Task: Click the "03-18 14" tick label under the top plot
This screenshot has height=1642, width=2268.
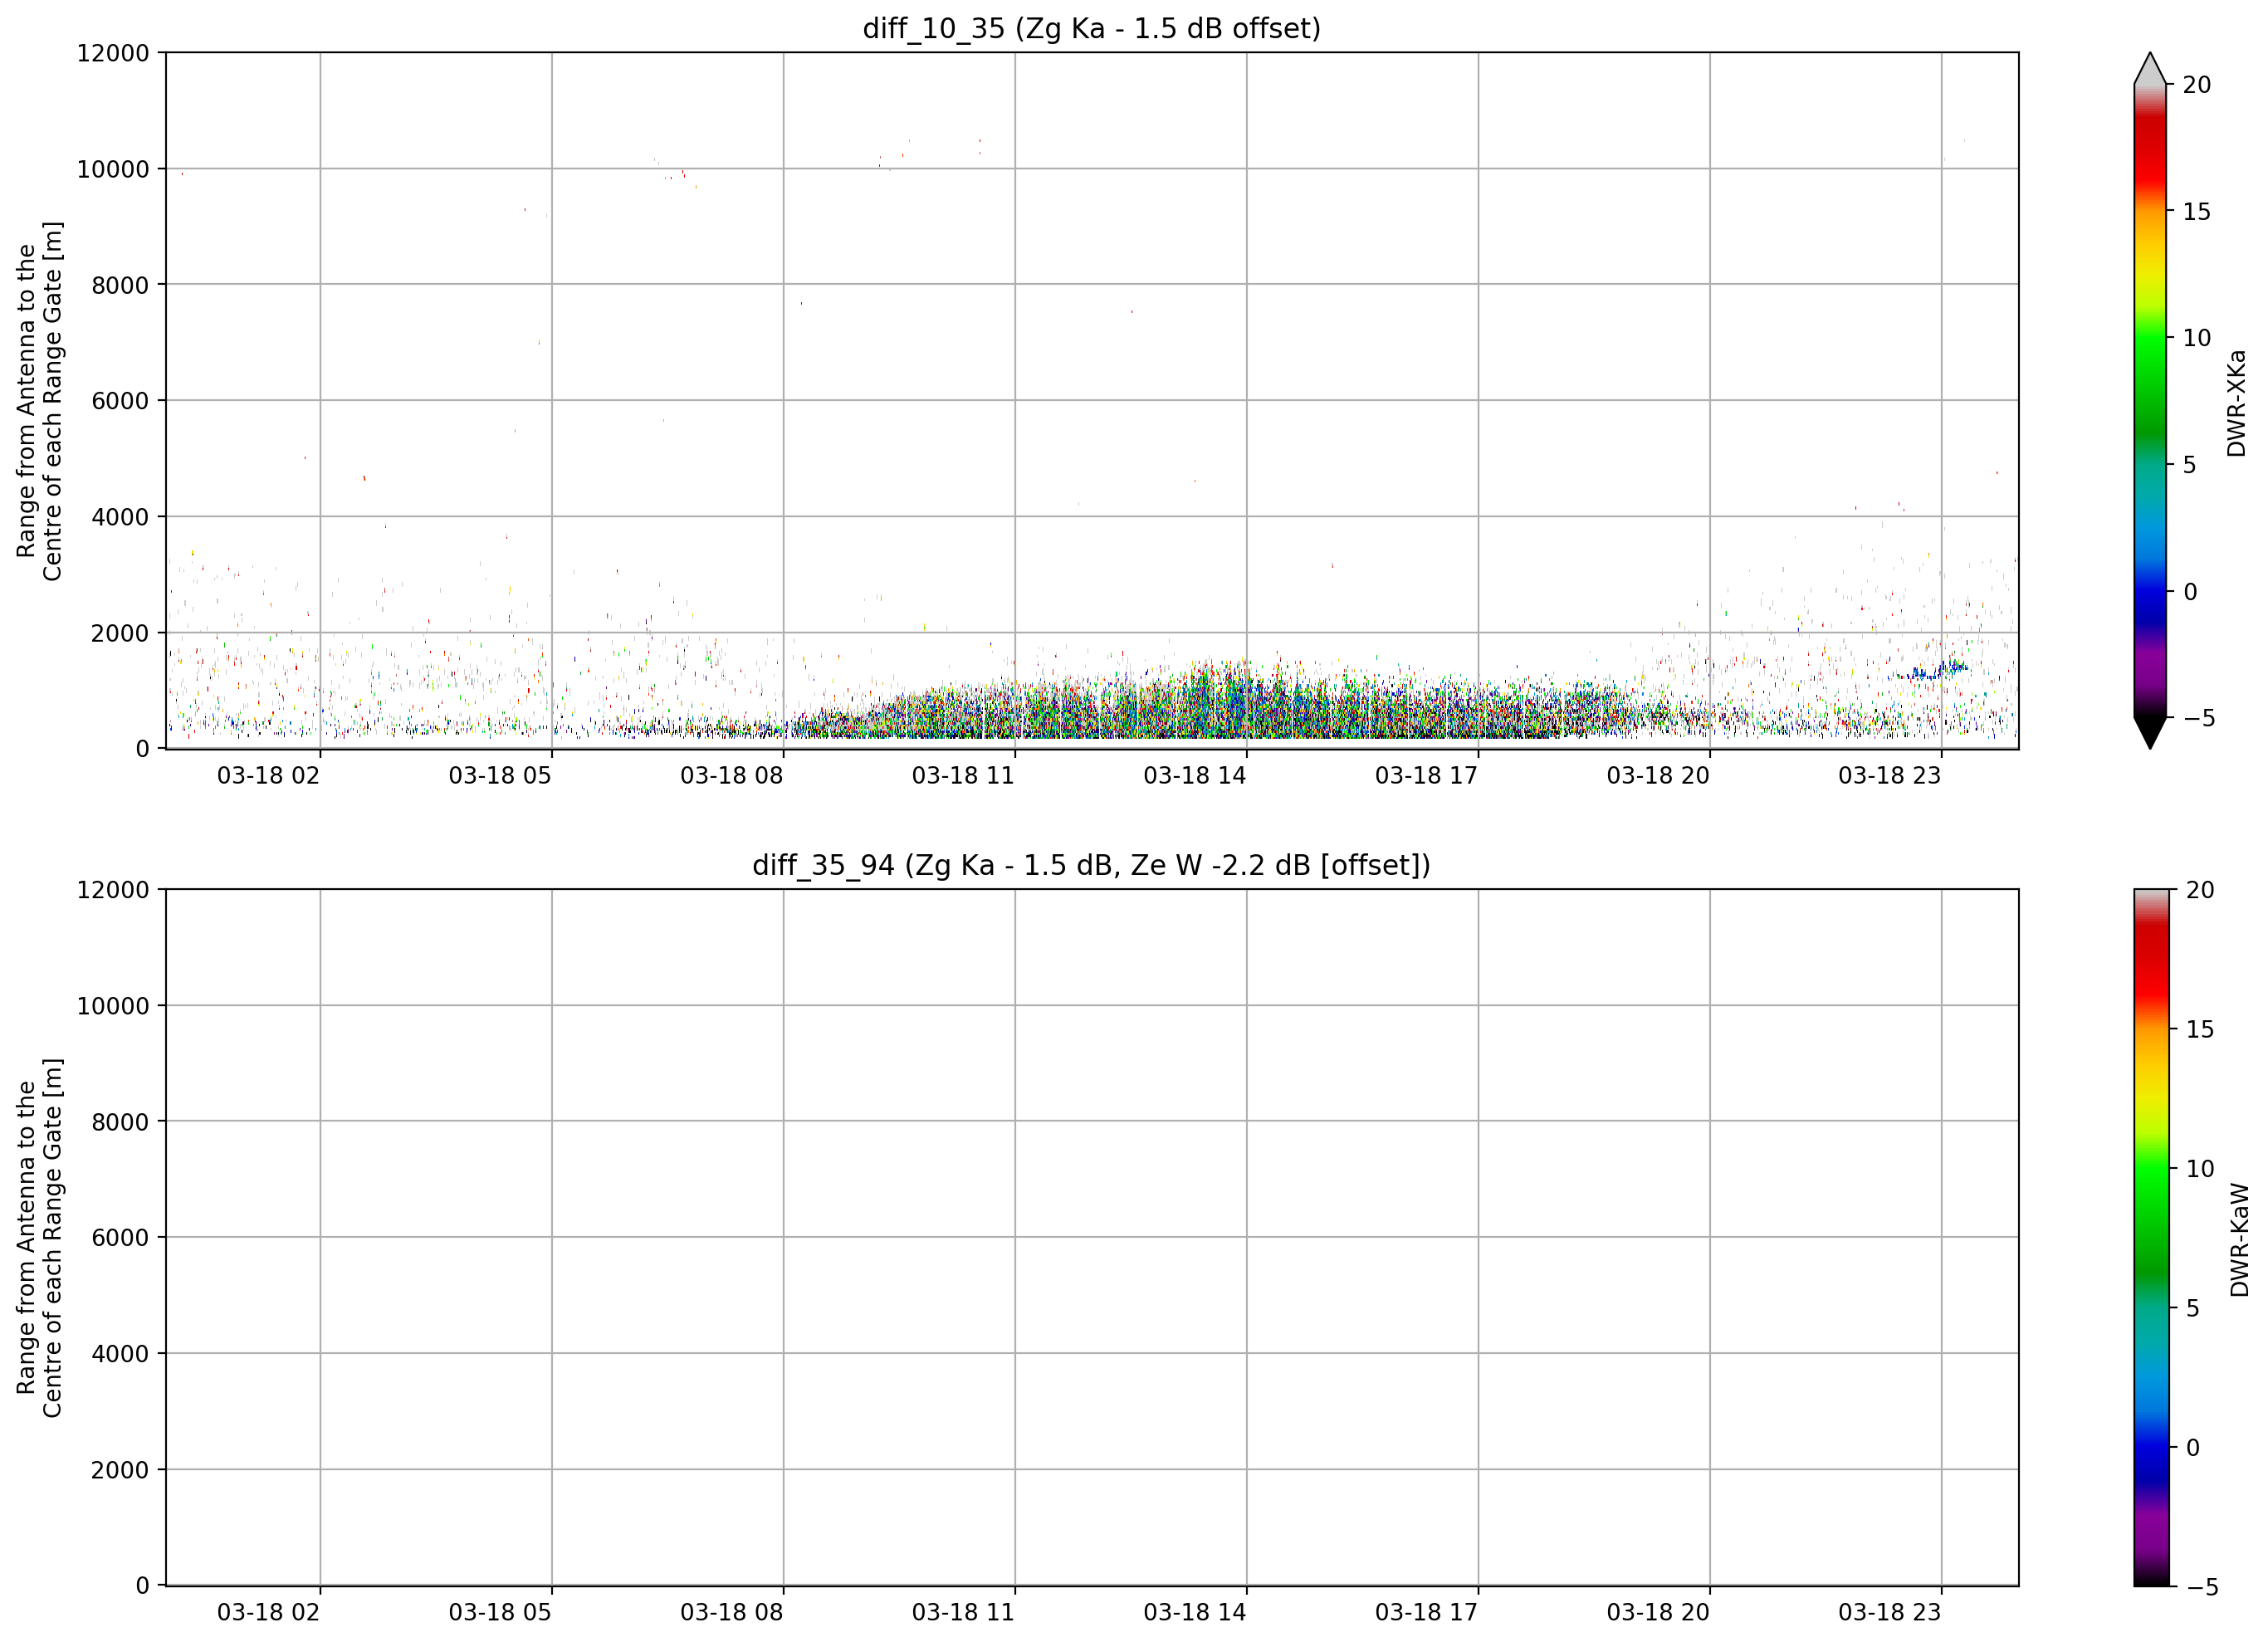Action: coord(1195,775)
